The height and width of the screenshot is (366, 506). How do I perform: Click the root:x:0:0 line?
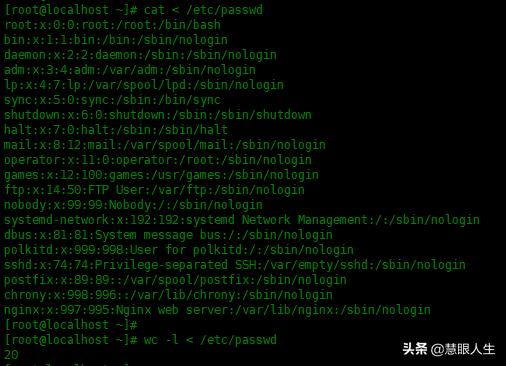click(x=112, y=25)
